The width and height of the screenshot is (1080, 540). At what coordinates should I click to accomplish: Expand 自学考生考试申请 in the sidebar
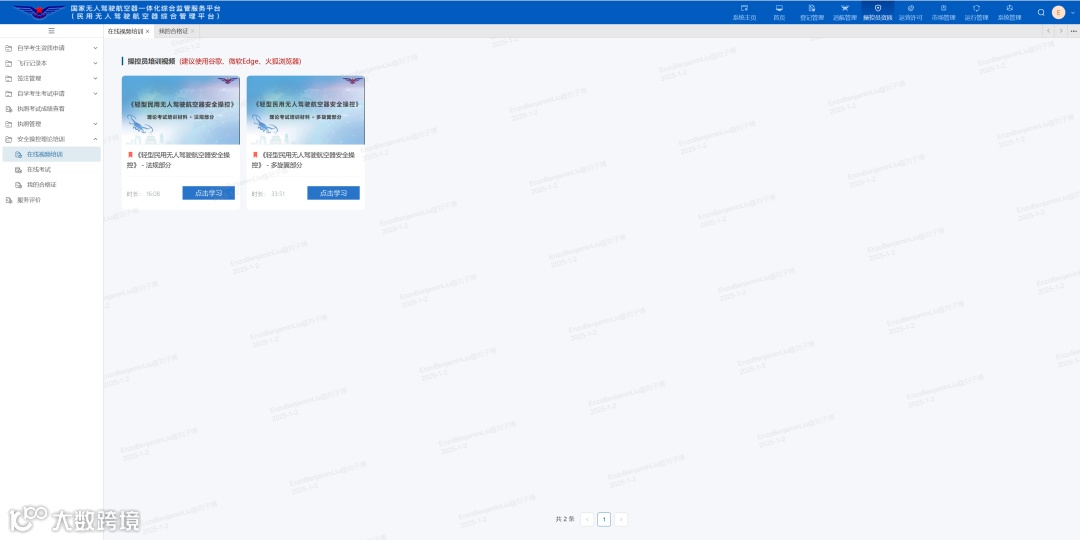(x=52, y=94)
